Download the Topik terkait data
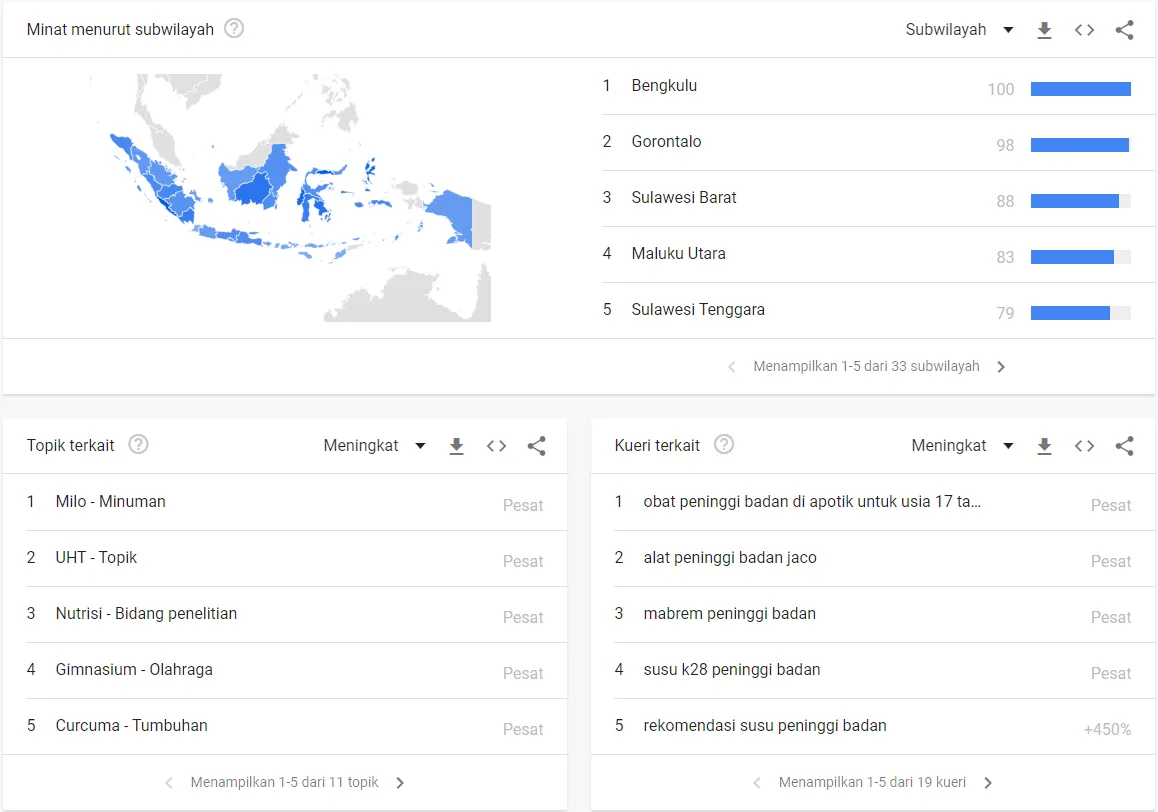The width and height of the screenshot is (1158, 812). [x=457, y=445]
